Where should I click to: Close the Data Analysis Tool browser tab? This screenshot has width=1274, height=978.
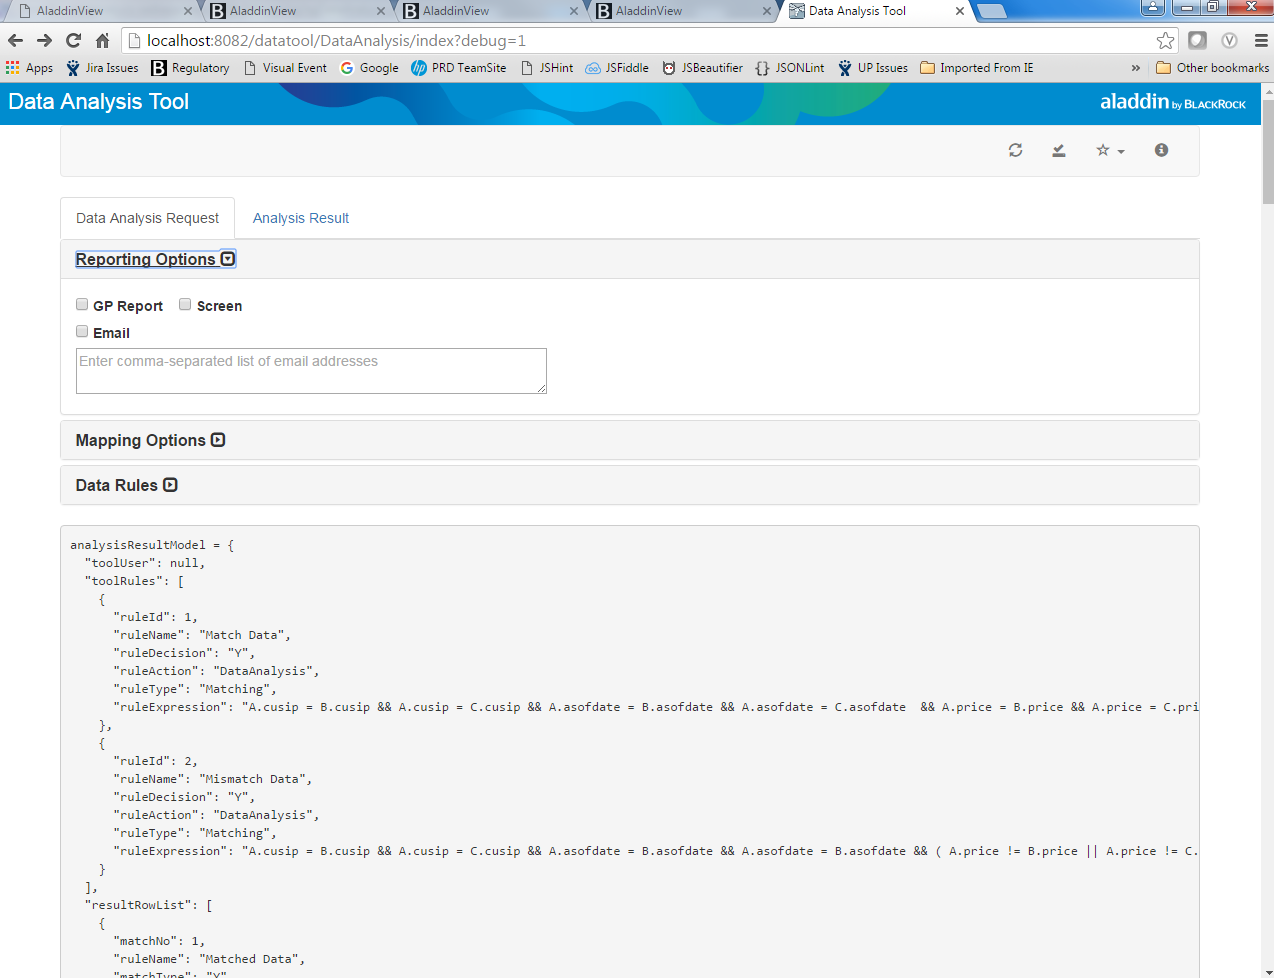point(960,11)
